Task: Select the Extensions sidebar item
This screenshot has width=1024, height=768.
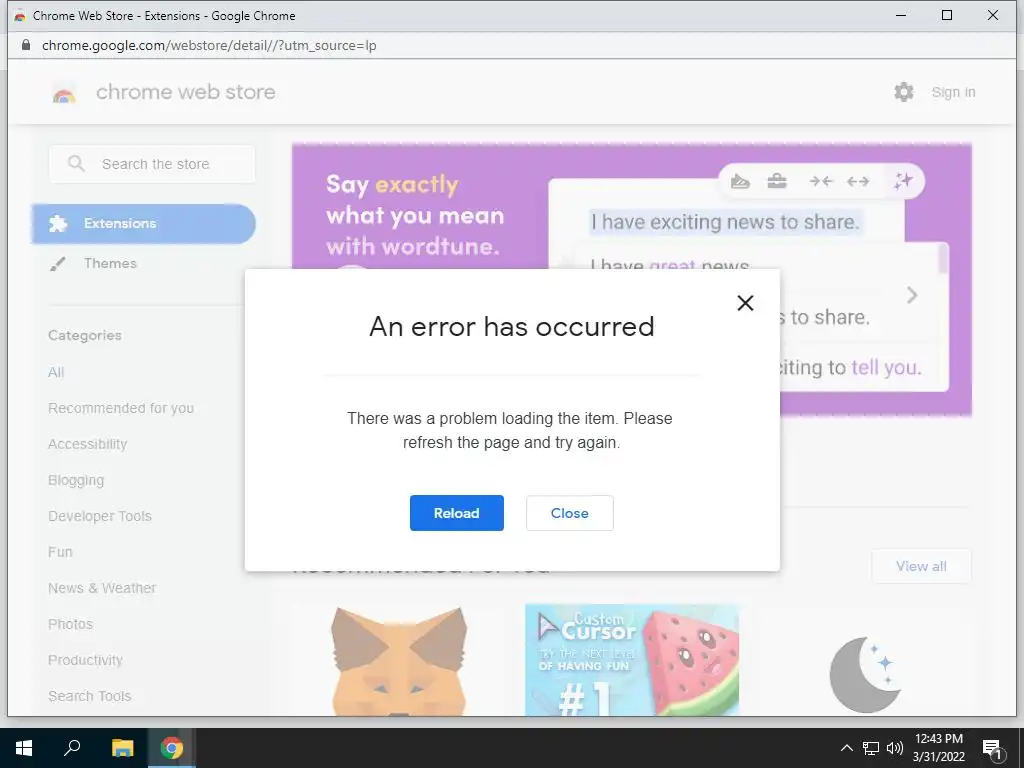Action: tap(144, 223)
